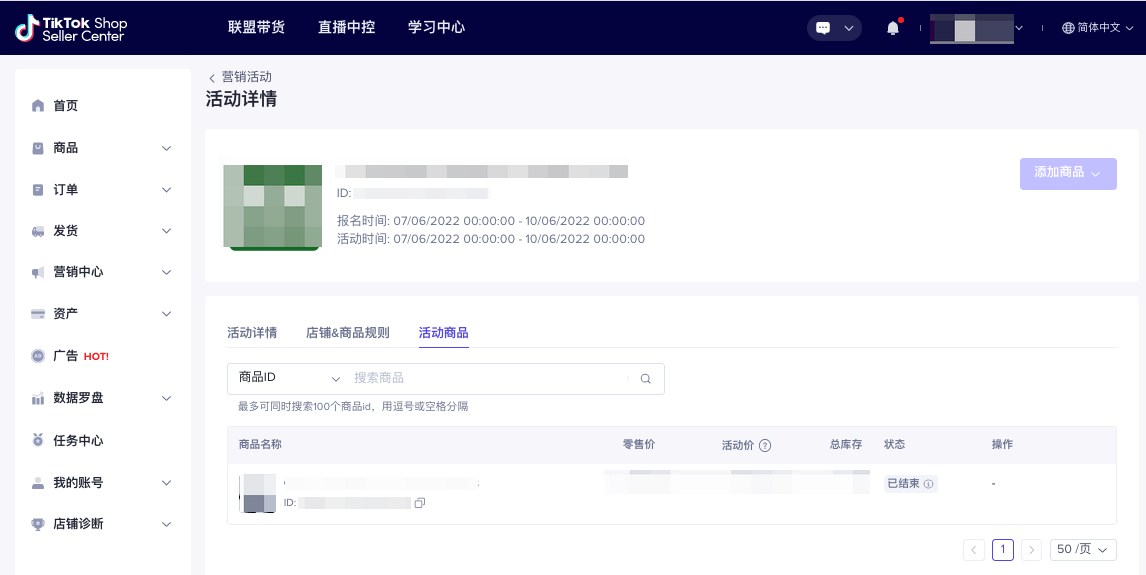This screenshot has width=1146, height=575.
Task: Focus the 搜索商品 search field
Action: [x=488, y=378]
